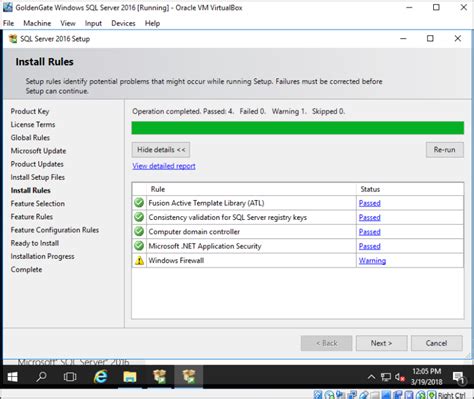Open the VirtualBox Help menu

(152, 23)
